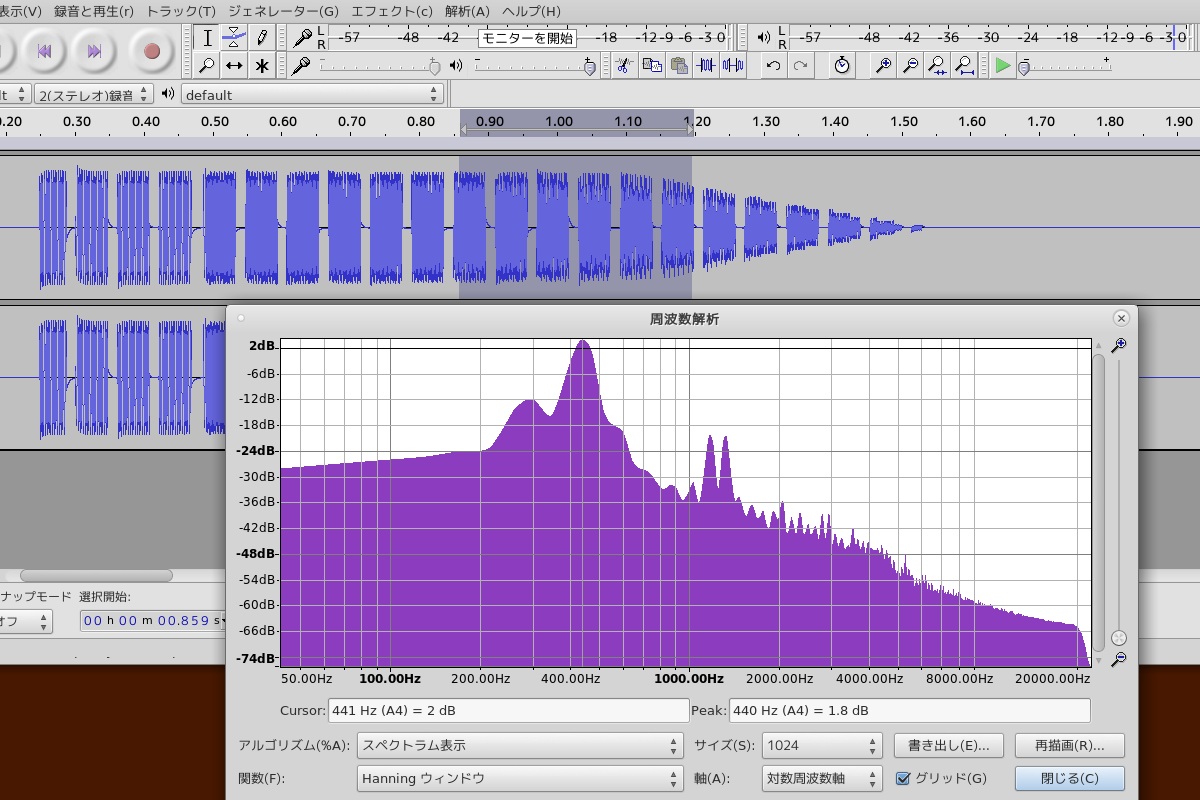1200x800 pixels.
Task: Select the Envelope tool
Action: tap(233, 38)
